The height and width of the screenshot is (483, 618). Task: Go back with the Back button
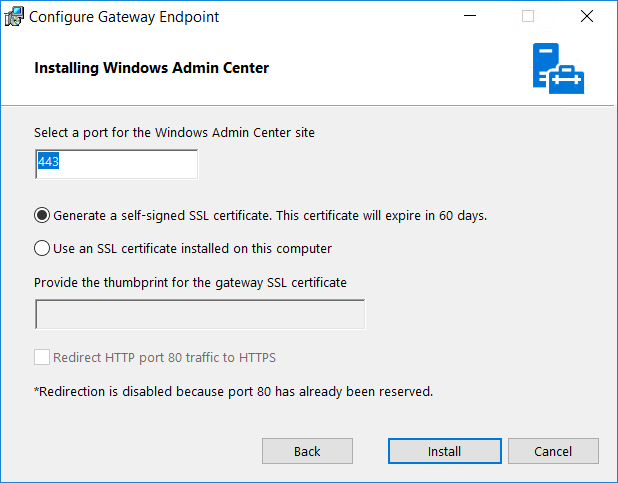click(x=307, y=451)
